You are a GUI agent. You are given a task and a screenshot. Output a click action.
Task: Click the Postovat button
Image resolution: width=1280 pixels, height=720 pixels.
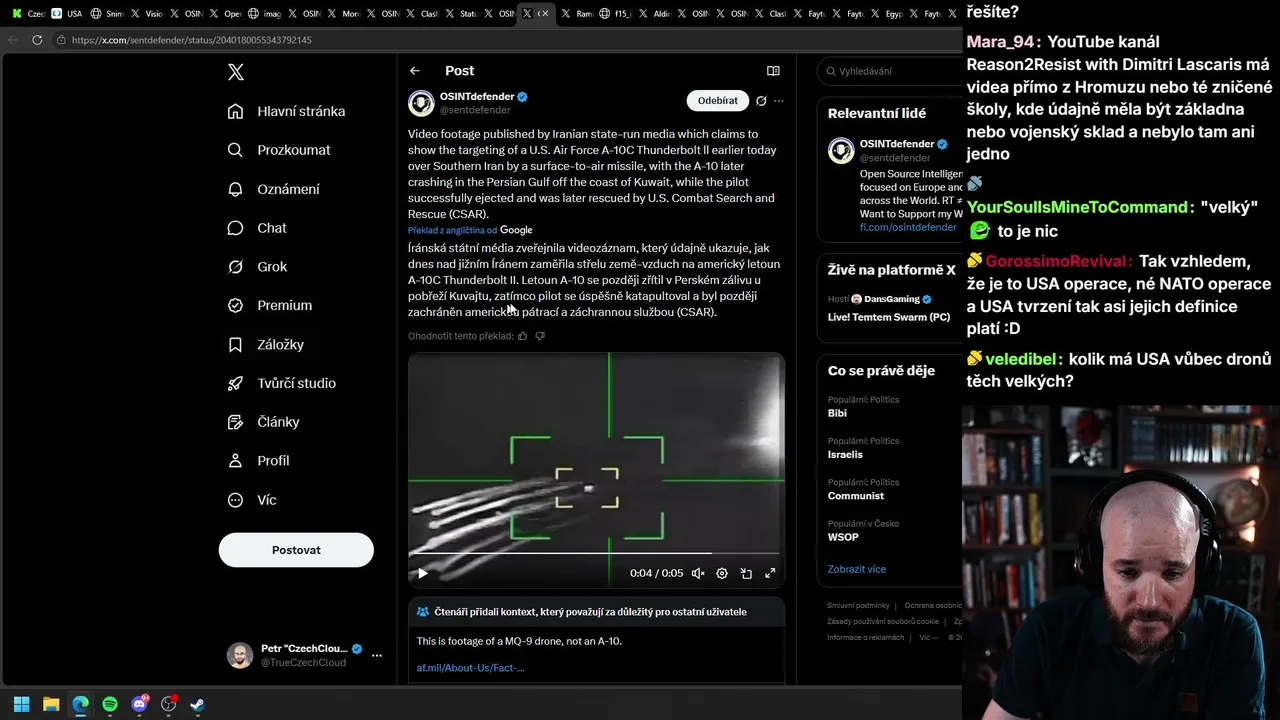coord(296,550)
